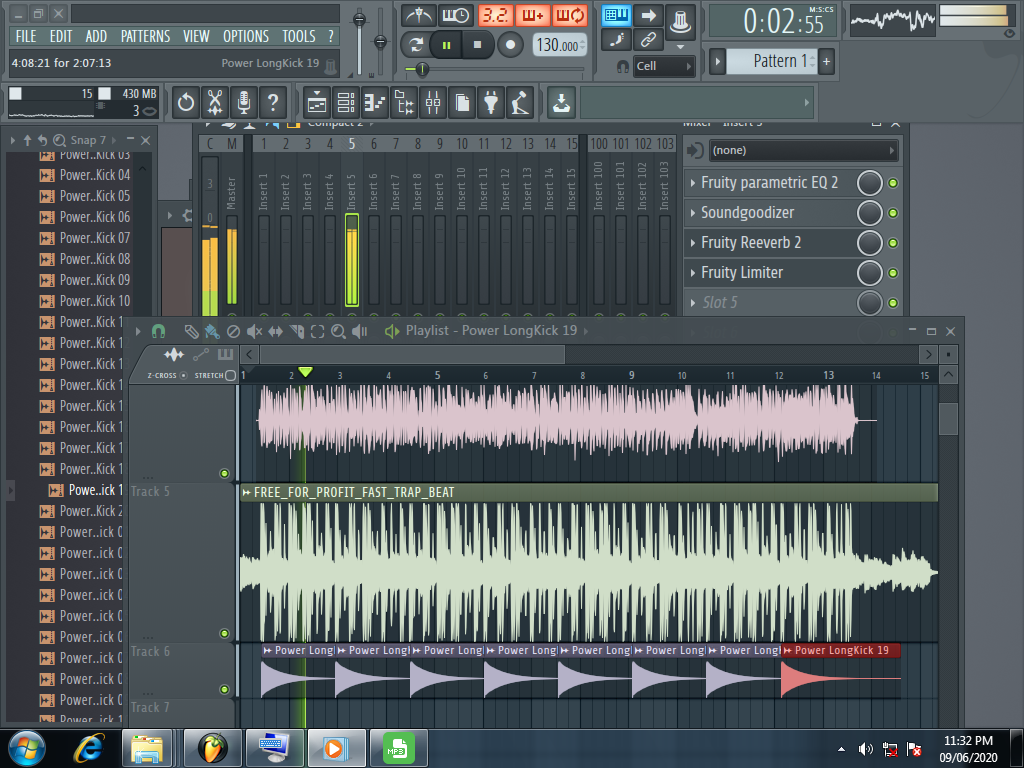The image size is (1024, 768).
Task: Click the Record button in the transport
Action: (x=511, y=44)
